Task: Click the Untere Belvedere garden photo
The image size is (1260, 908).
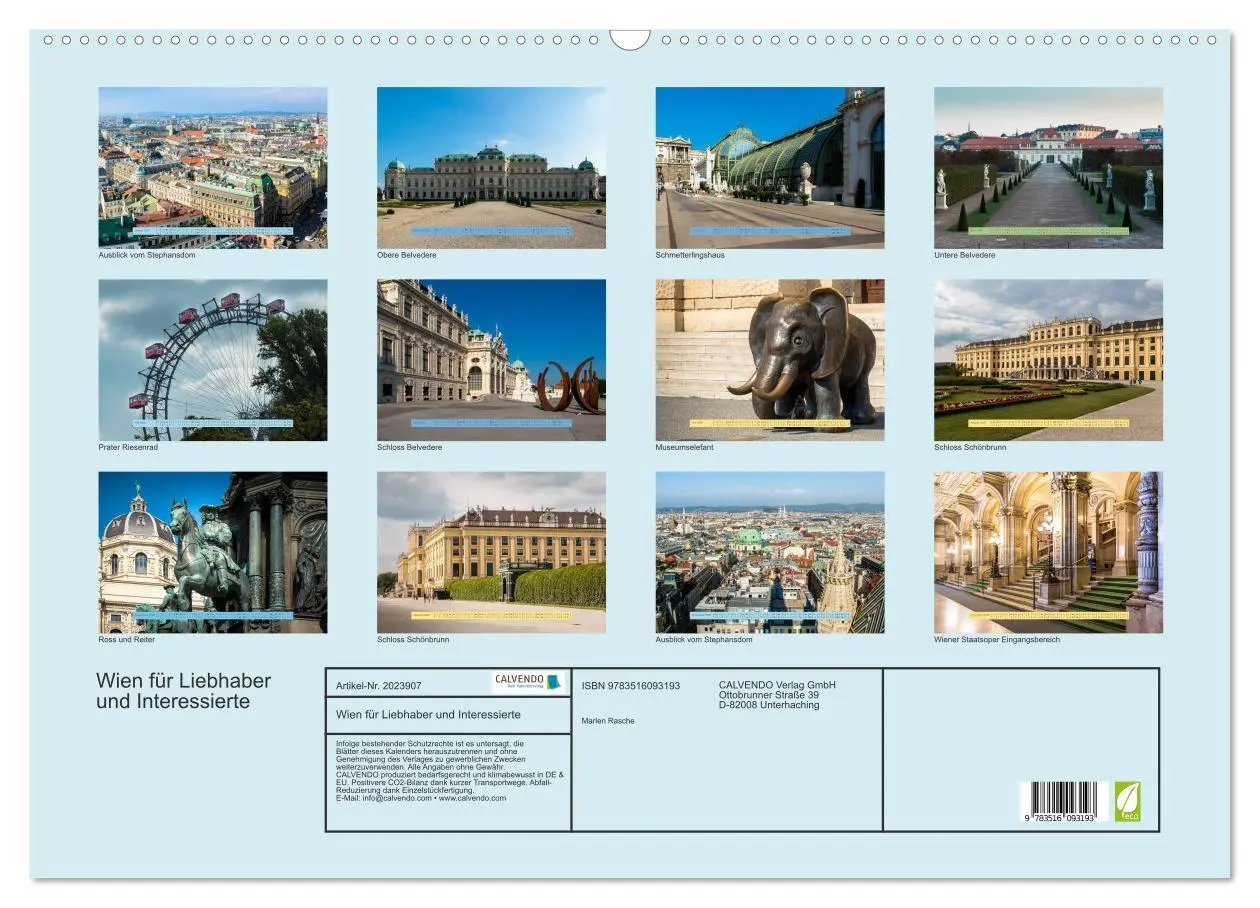Action: (1047, 165)
